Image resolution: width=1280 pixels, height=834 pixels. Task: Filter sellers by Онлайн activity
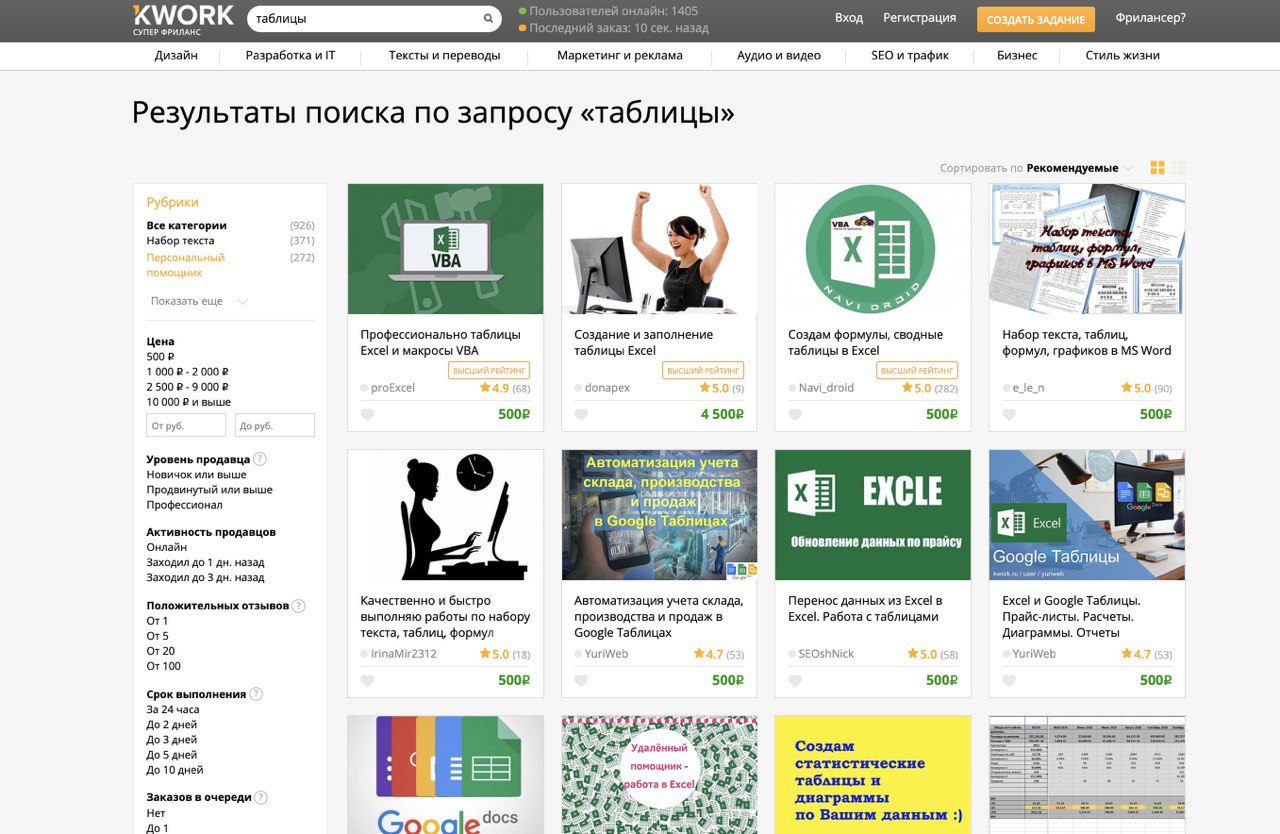166,548
